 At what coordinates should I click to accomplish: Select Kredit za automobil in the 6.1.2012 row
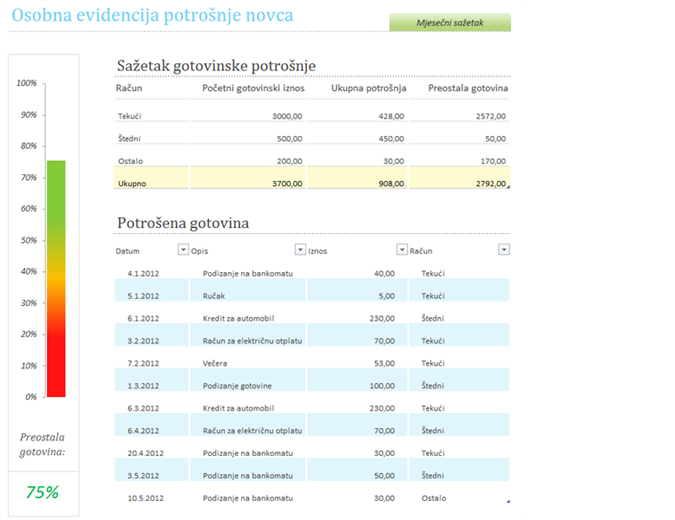click(x=238, y=318)
